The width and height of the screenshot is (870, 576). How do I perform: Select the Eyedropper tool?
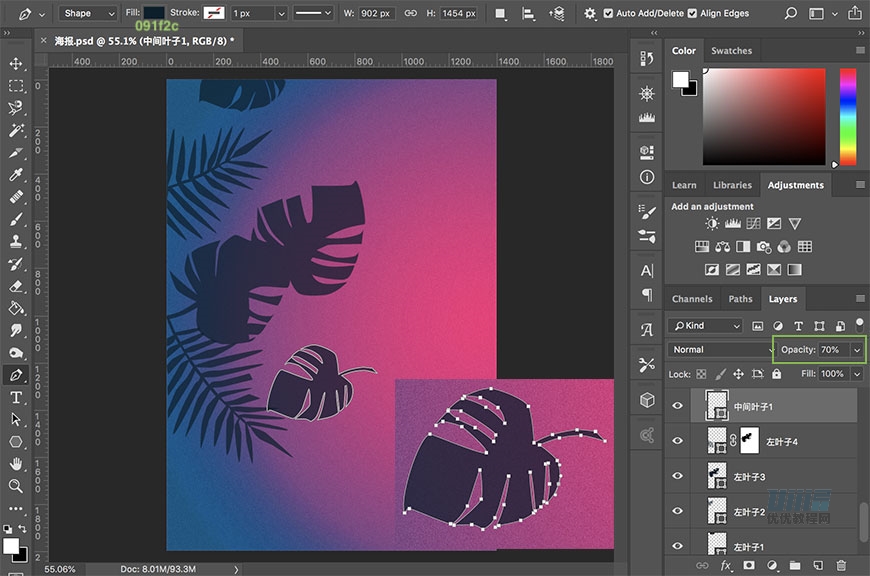[16, 175]
